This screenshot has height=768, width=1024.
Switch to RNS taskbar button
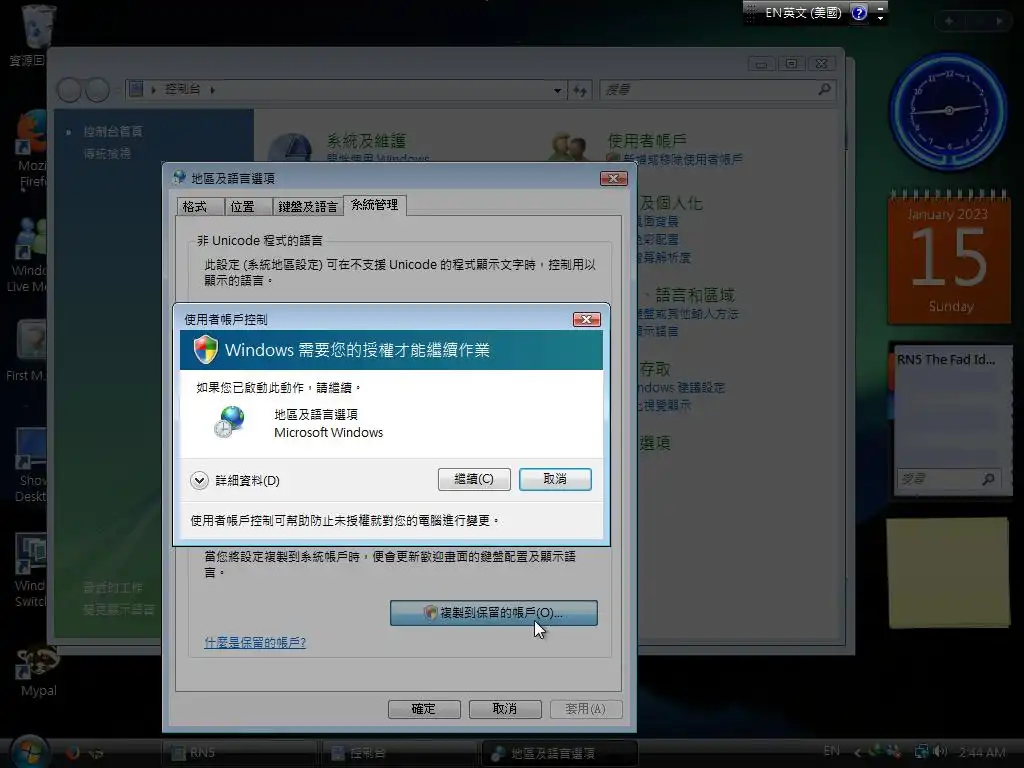click(x=238, y=753)
